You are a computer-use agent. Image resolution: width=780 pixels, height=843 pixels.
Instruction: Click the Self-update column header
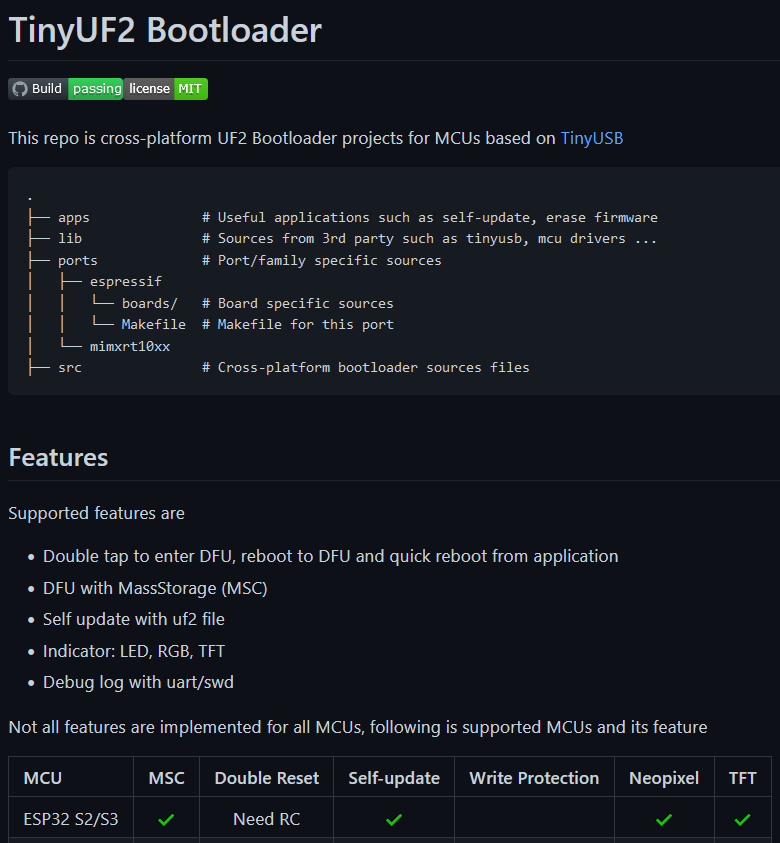click(393, 778)
